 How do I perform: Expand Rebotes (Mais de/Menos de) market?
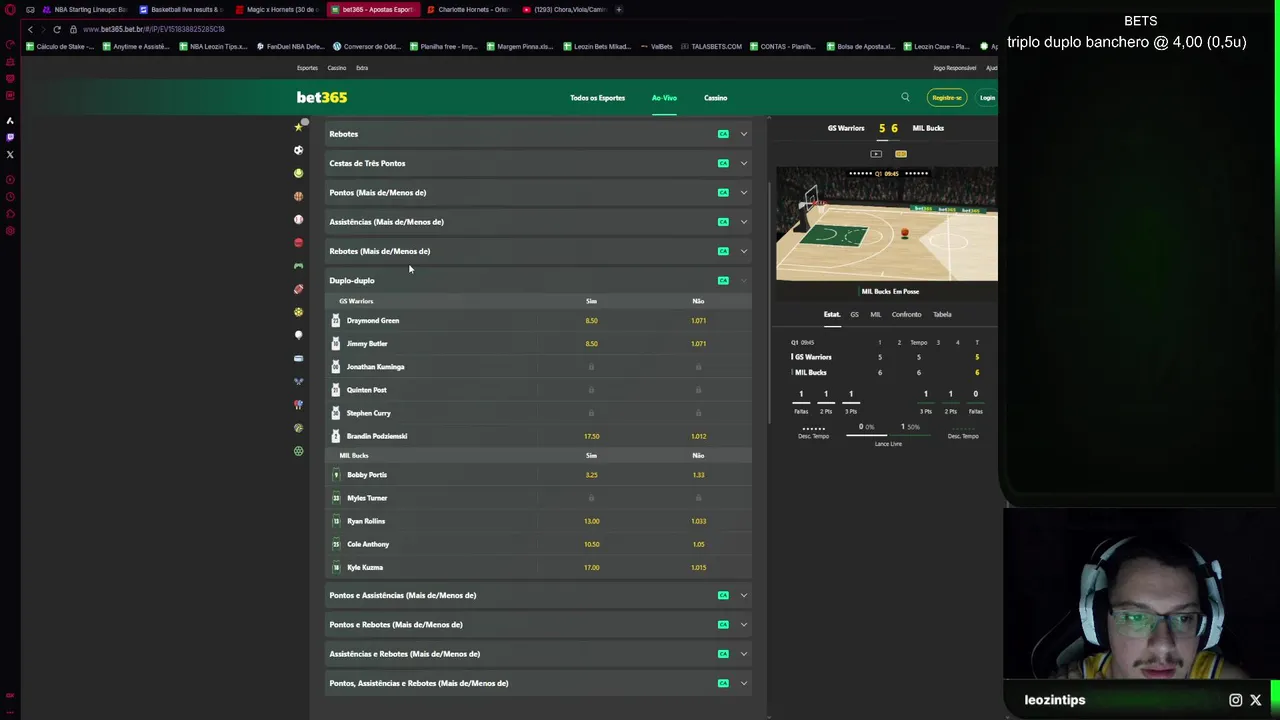(538, 251)
